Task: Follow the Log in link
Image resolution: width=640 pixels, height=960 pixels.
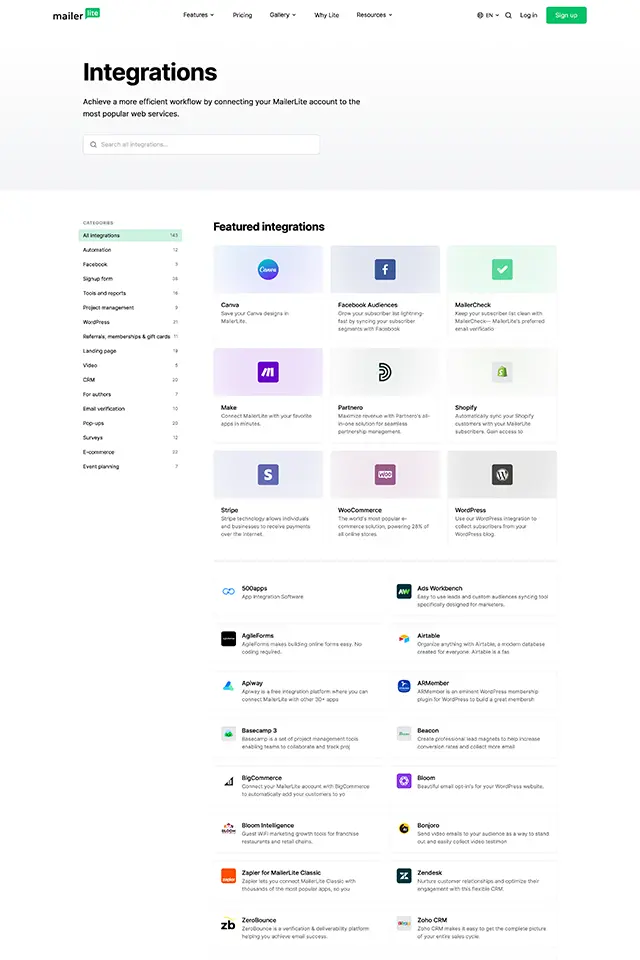Action: [529, 15]
